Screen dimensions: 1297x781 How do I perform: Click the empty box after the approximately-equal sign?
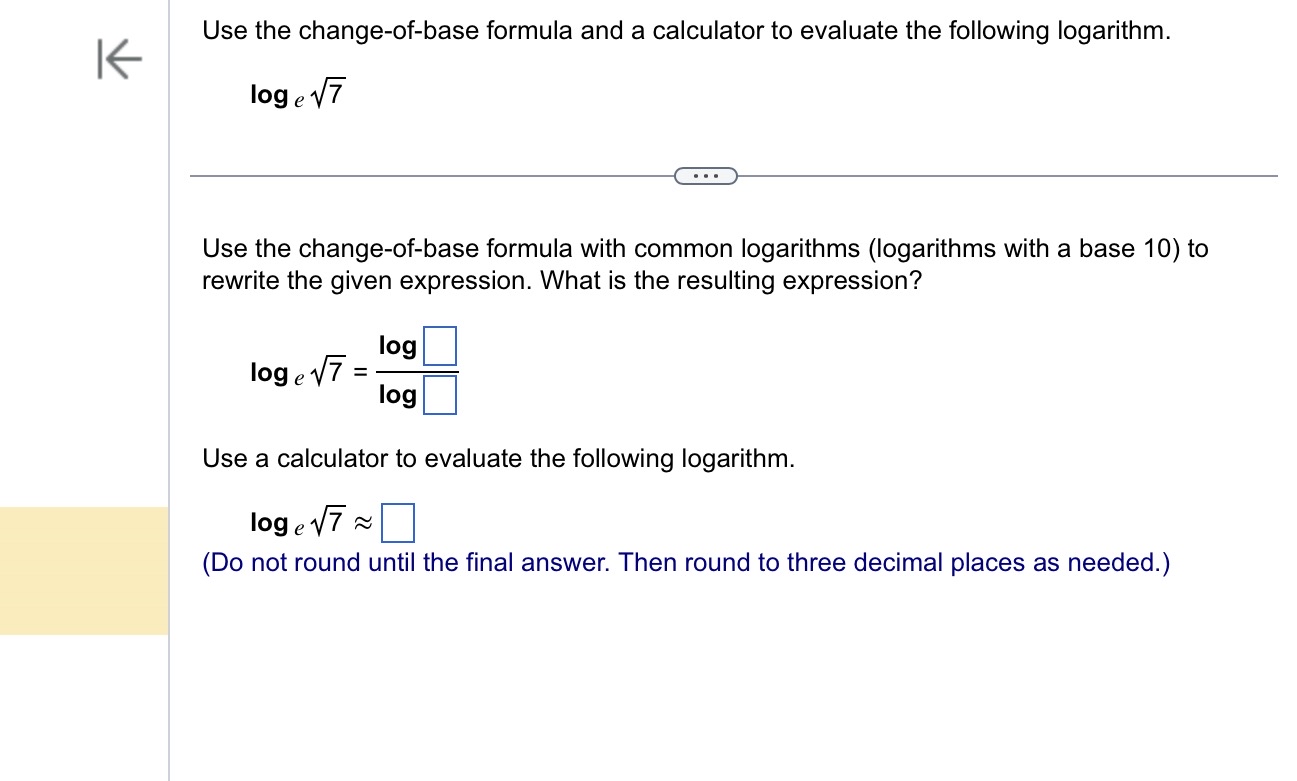[x=399, y=521]
